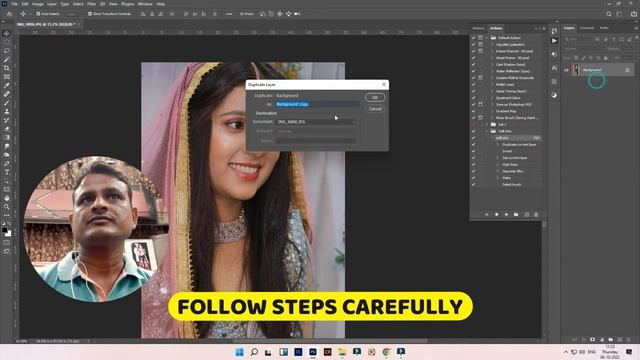This screenshot has width=640, height=360.
Task: Select the Gradient tool
Action: [x=7, y=138]
